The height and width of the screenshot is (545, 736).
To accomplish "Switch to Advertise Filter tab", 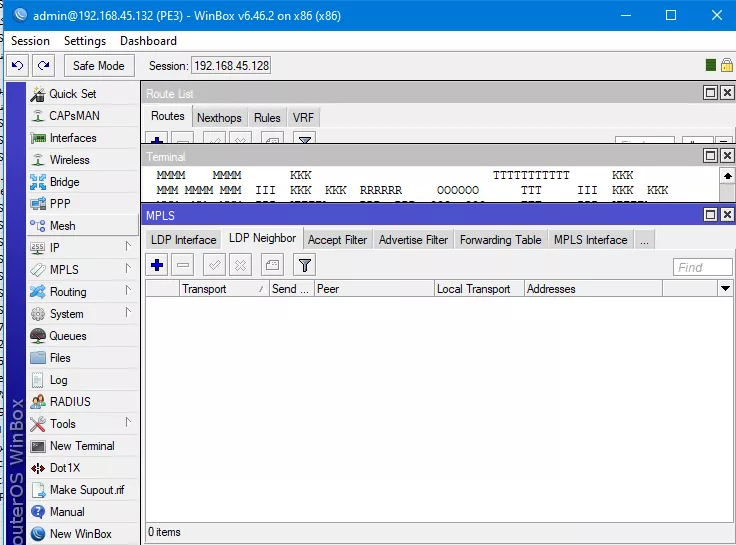I will (x=414, y=240).
